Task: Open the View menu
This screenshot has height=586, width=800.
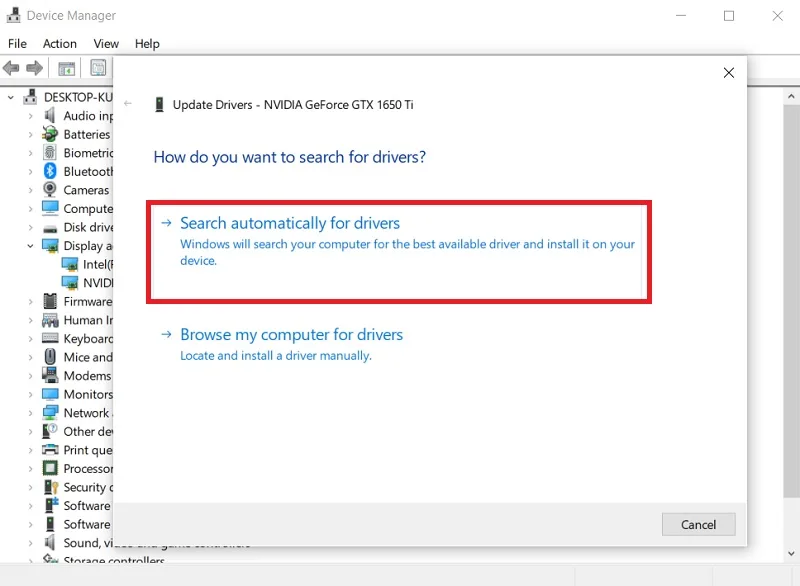Action: (106, 44)
